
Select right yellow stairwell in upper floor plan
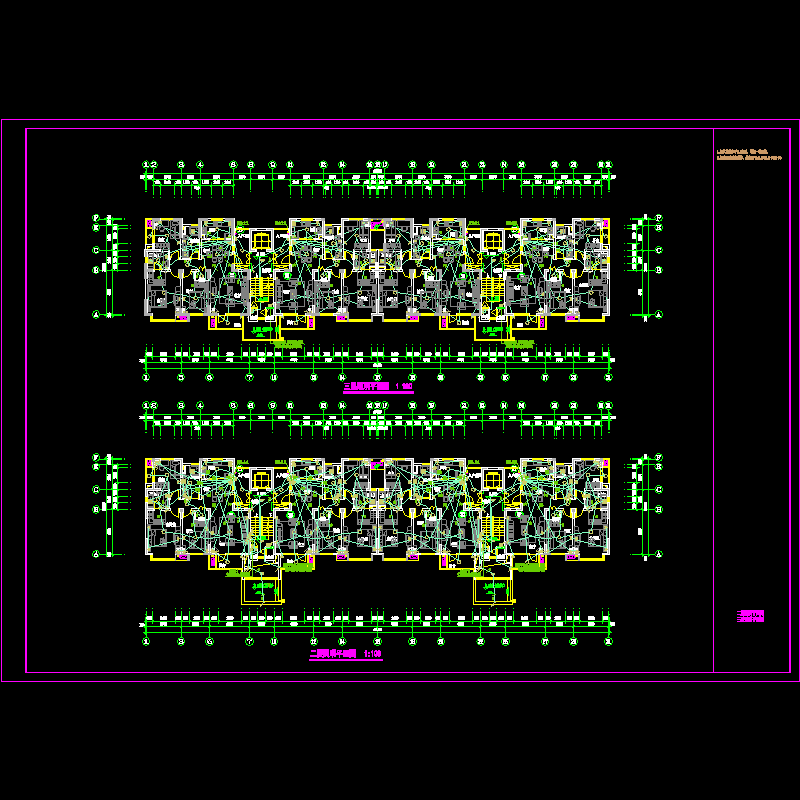(491, 292)
